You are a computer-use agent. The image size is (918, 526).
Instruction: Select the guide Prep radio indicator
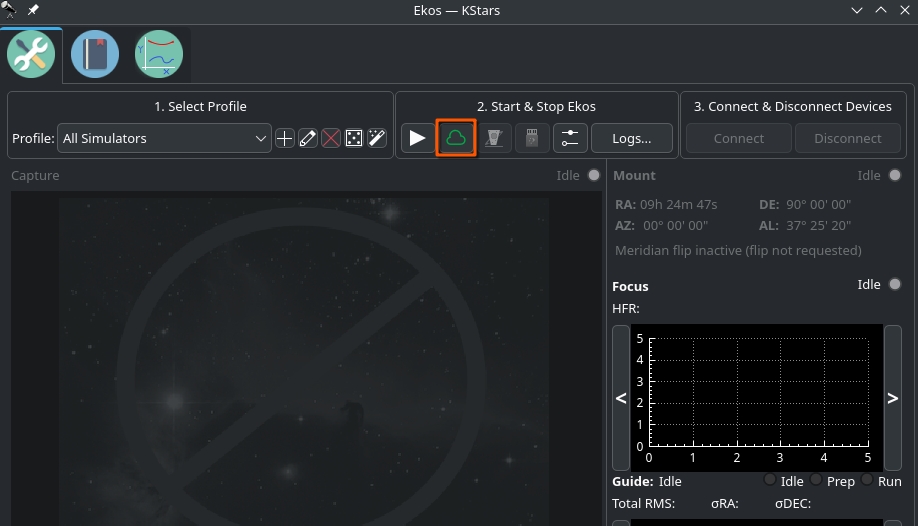(x=816, y=480)
